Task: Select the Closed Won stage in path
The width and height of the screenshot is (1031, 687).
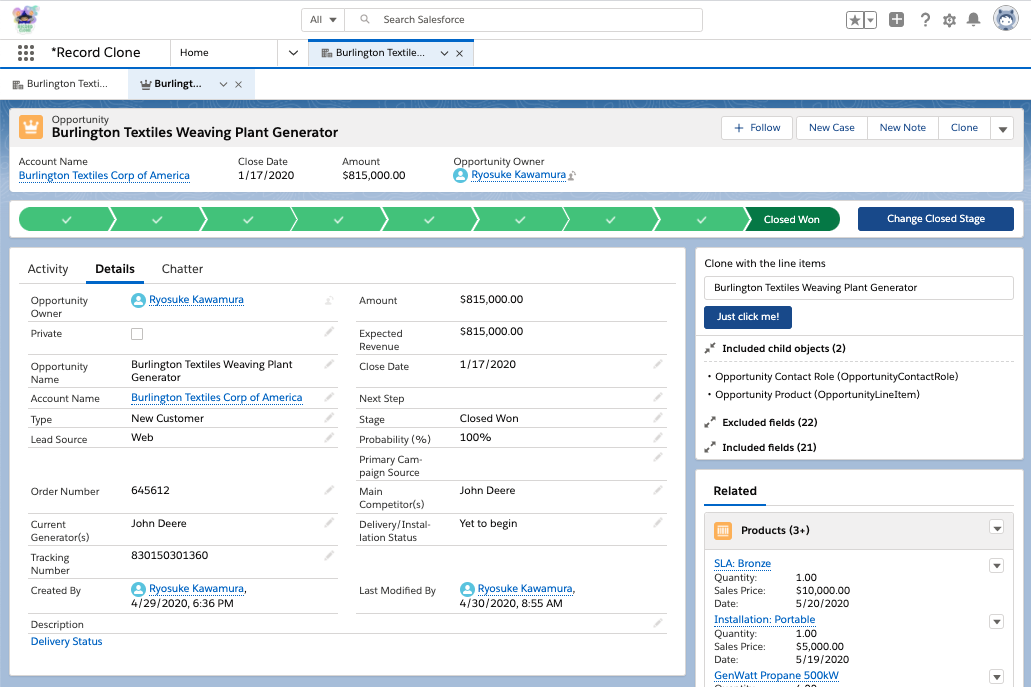Action: pos(792,220)
